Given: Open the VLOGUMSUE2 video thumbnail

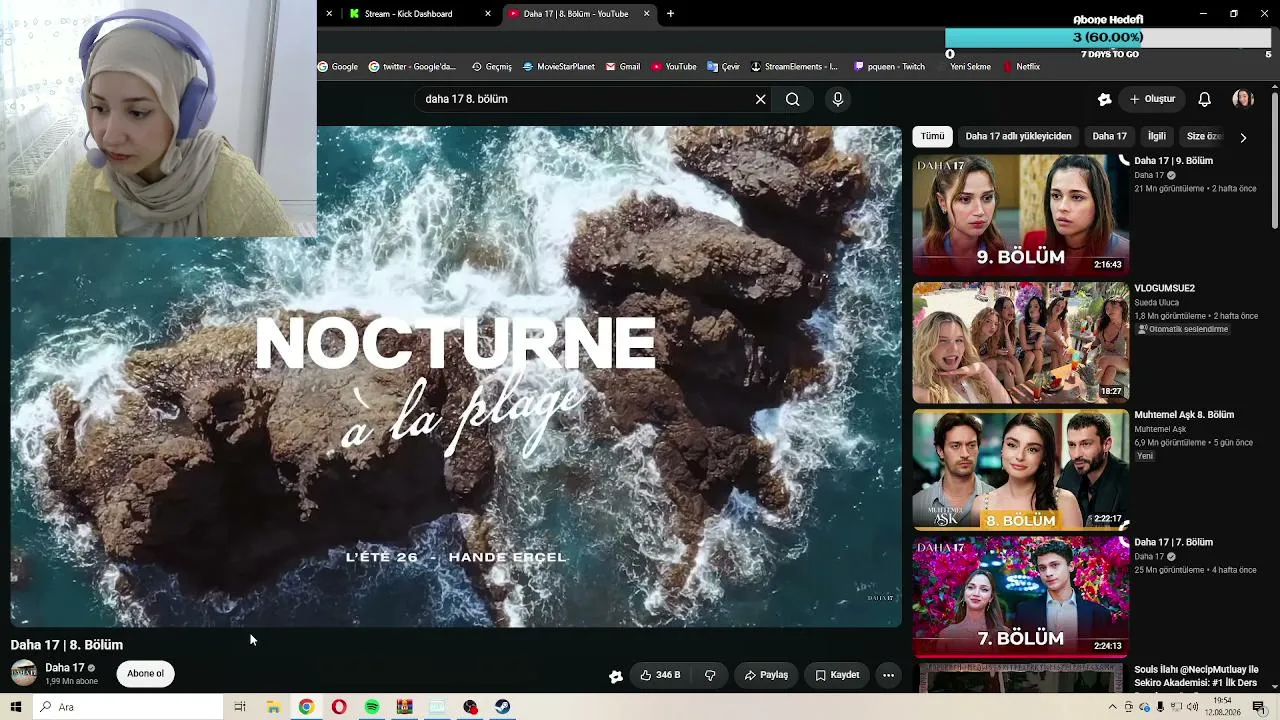Looking at the screenshot, I should (x=1020, y=342).
